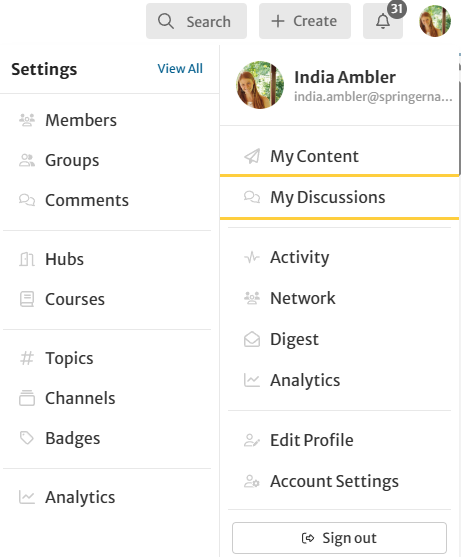
Task: Open My Discussions menu item
Action: tap(339, 197)
